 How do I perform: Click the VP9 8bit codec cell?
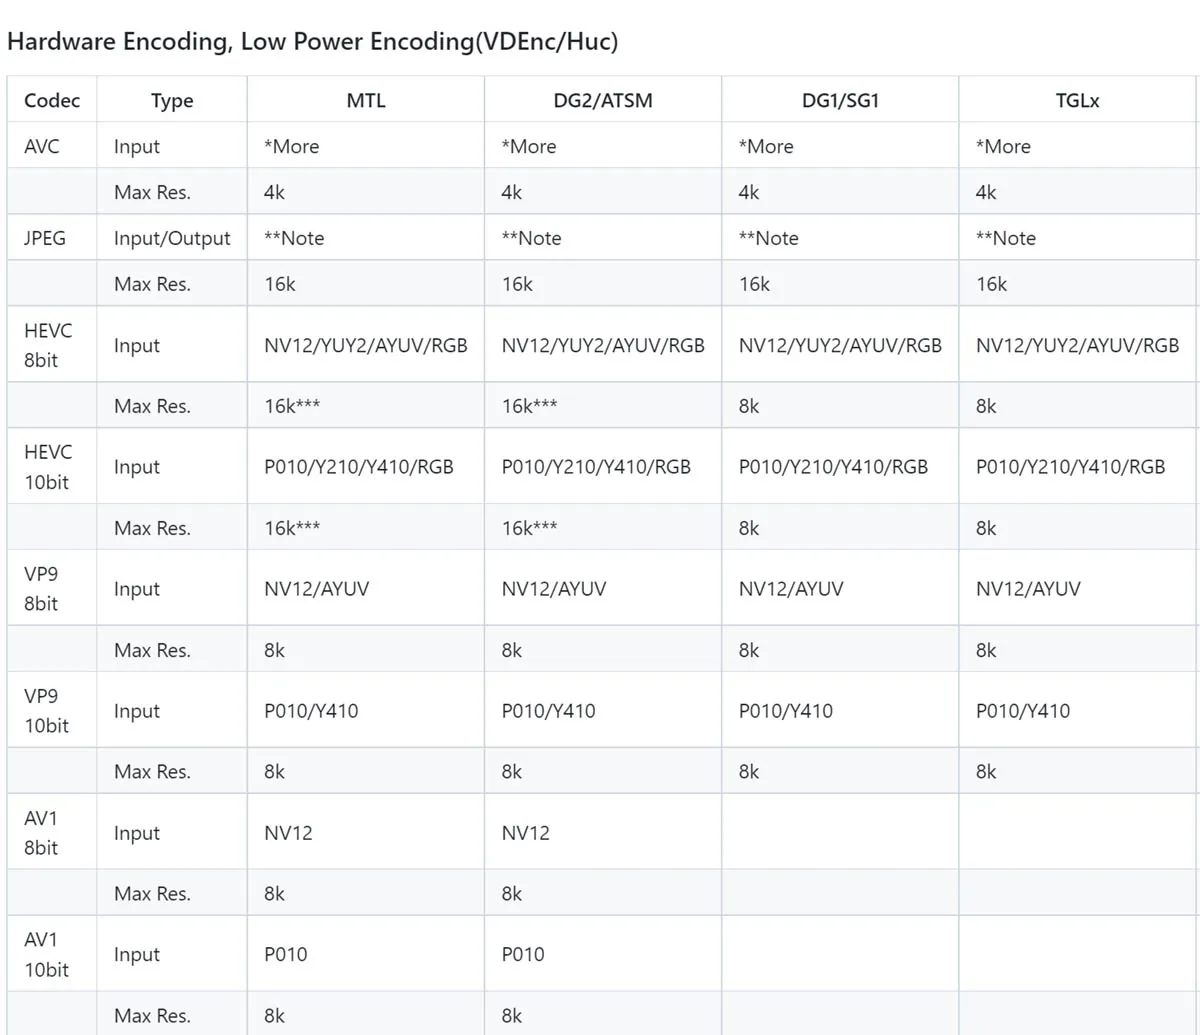[41, 589]
